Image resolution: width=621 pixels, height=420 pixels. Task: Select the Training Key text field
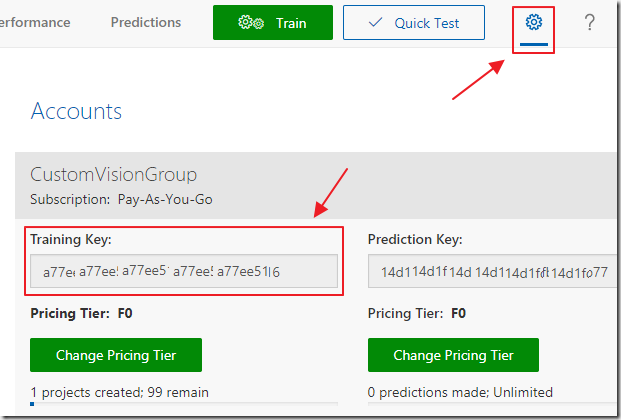pos(184,271)
